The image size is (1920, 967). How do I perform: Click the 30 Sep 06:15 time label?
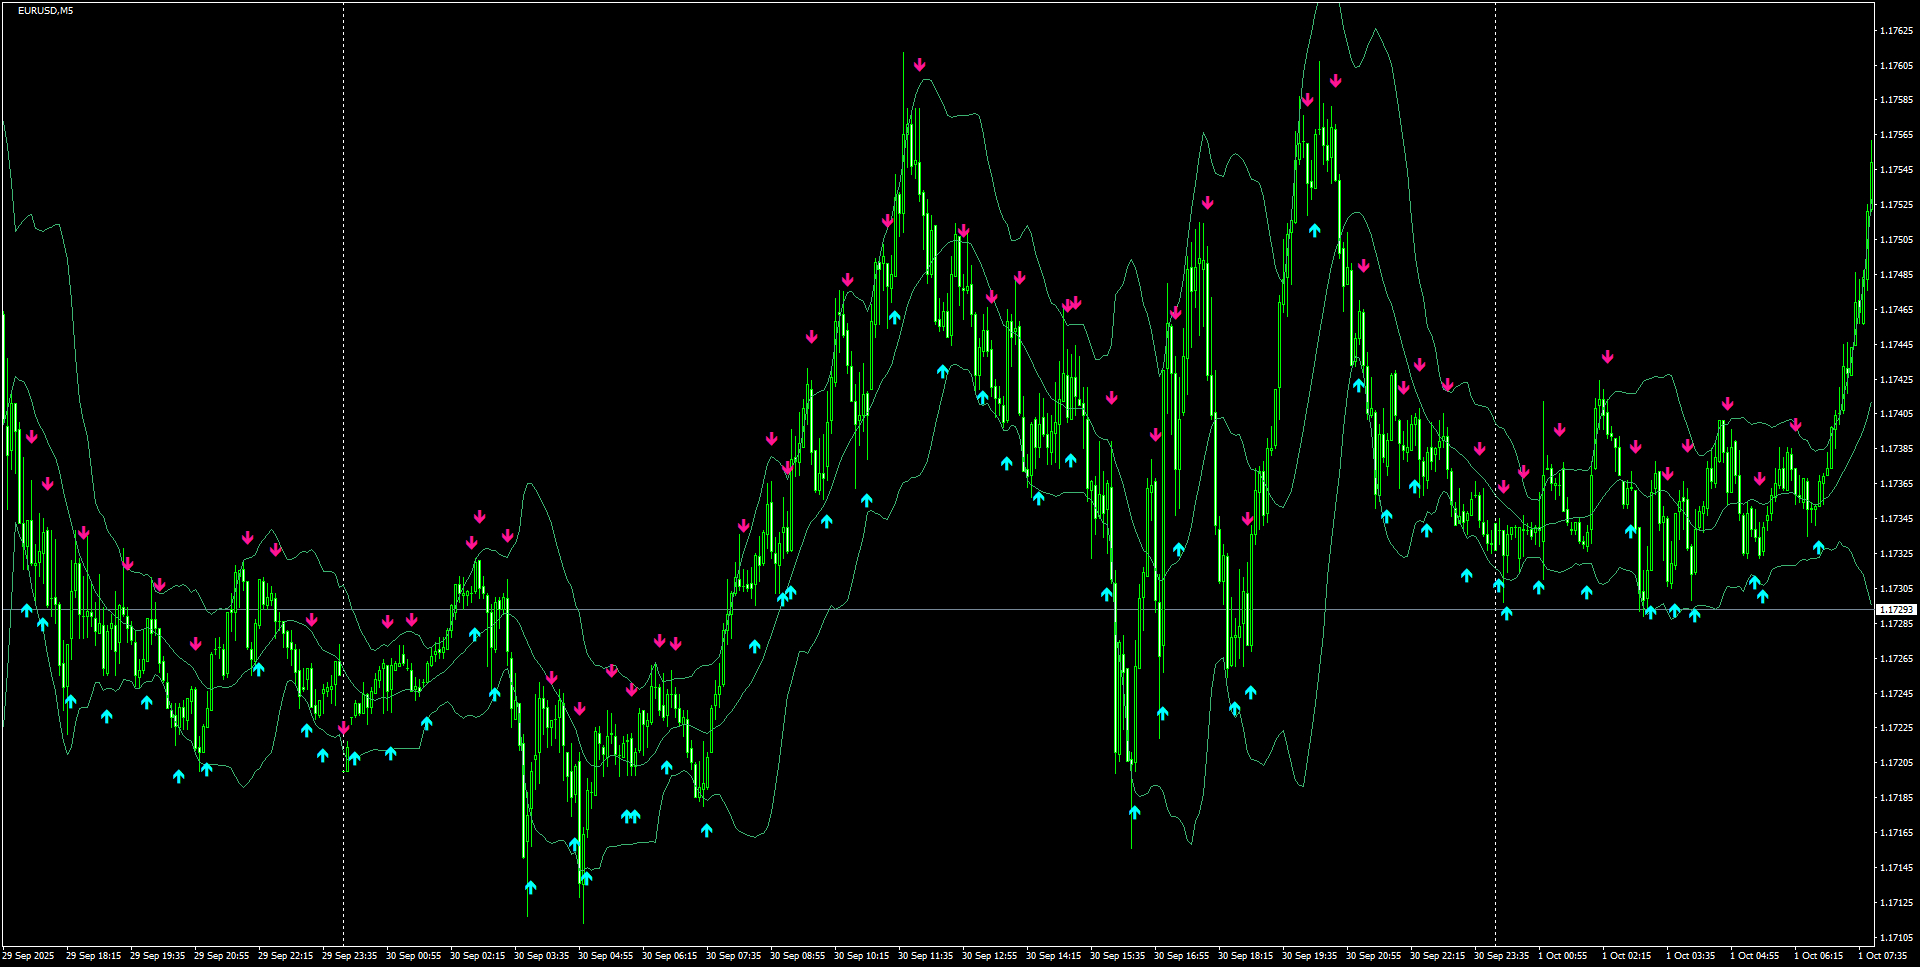pos(669,956)
